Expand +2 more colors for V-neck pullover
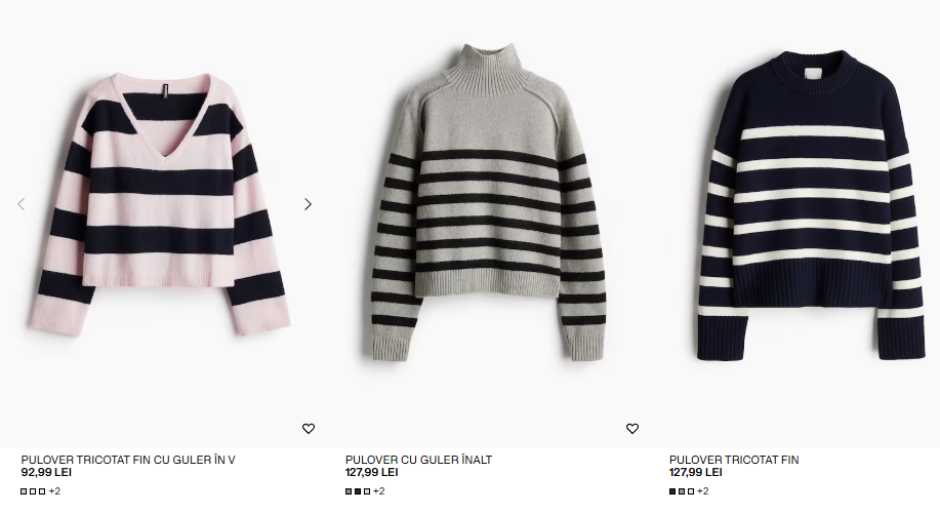Viewport: 940px width, 513px height. coord(55,491)
